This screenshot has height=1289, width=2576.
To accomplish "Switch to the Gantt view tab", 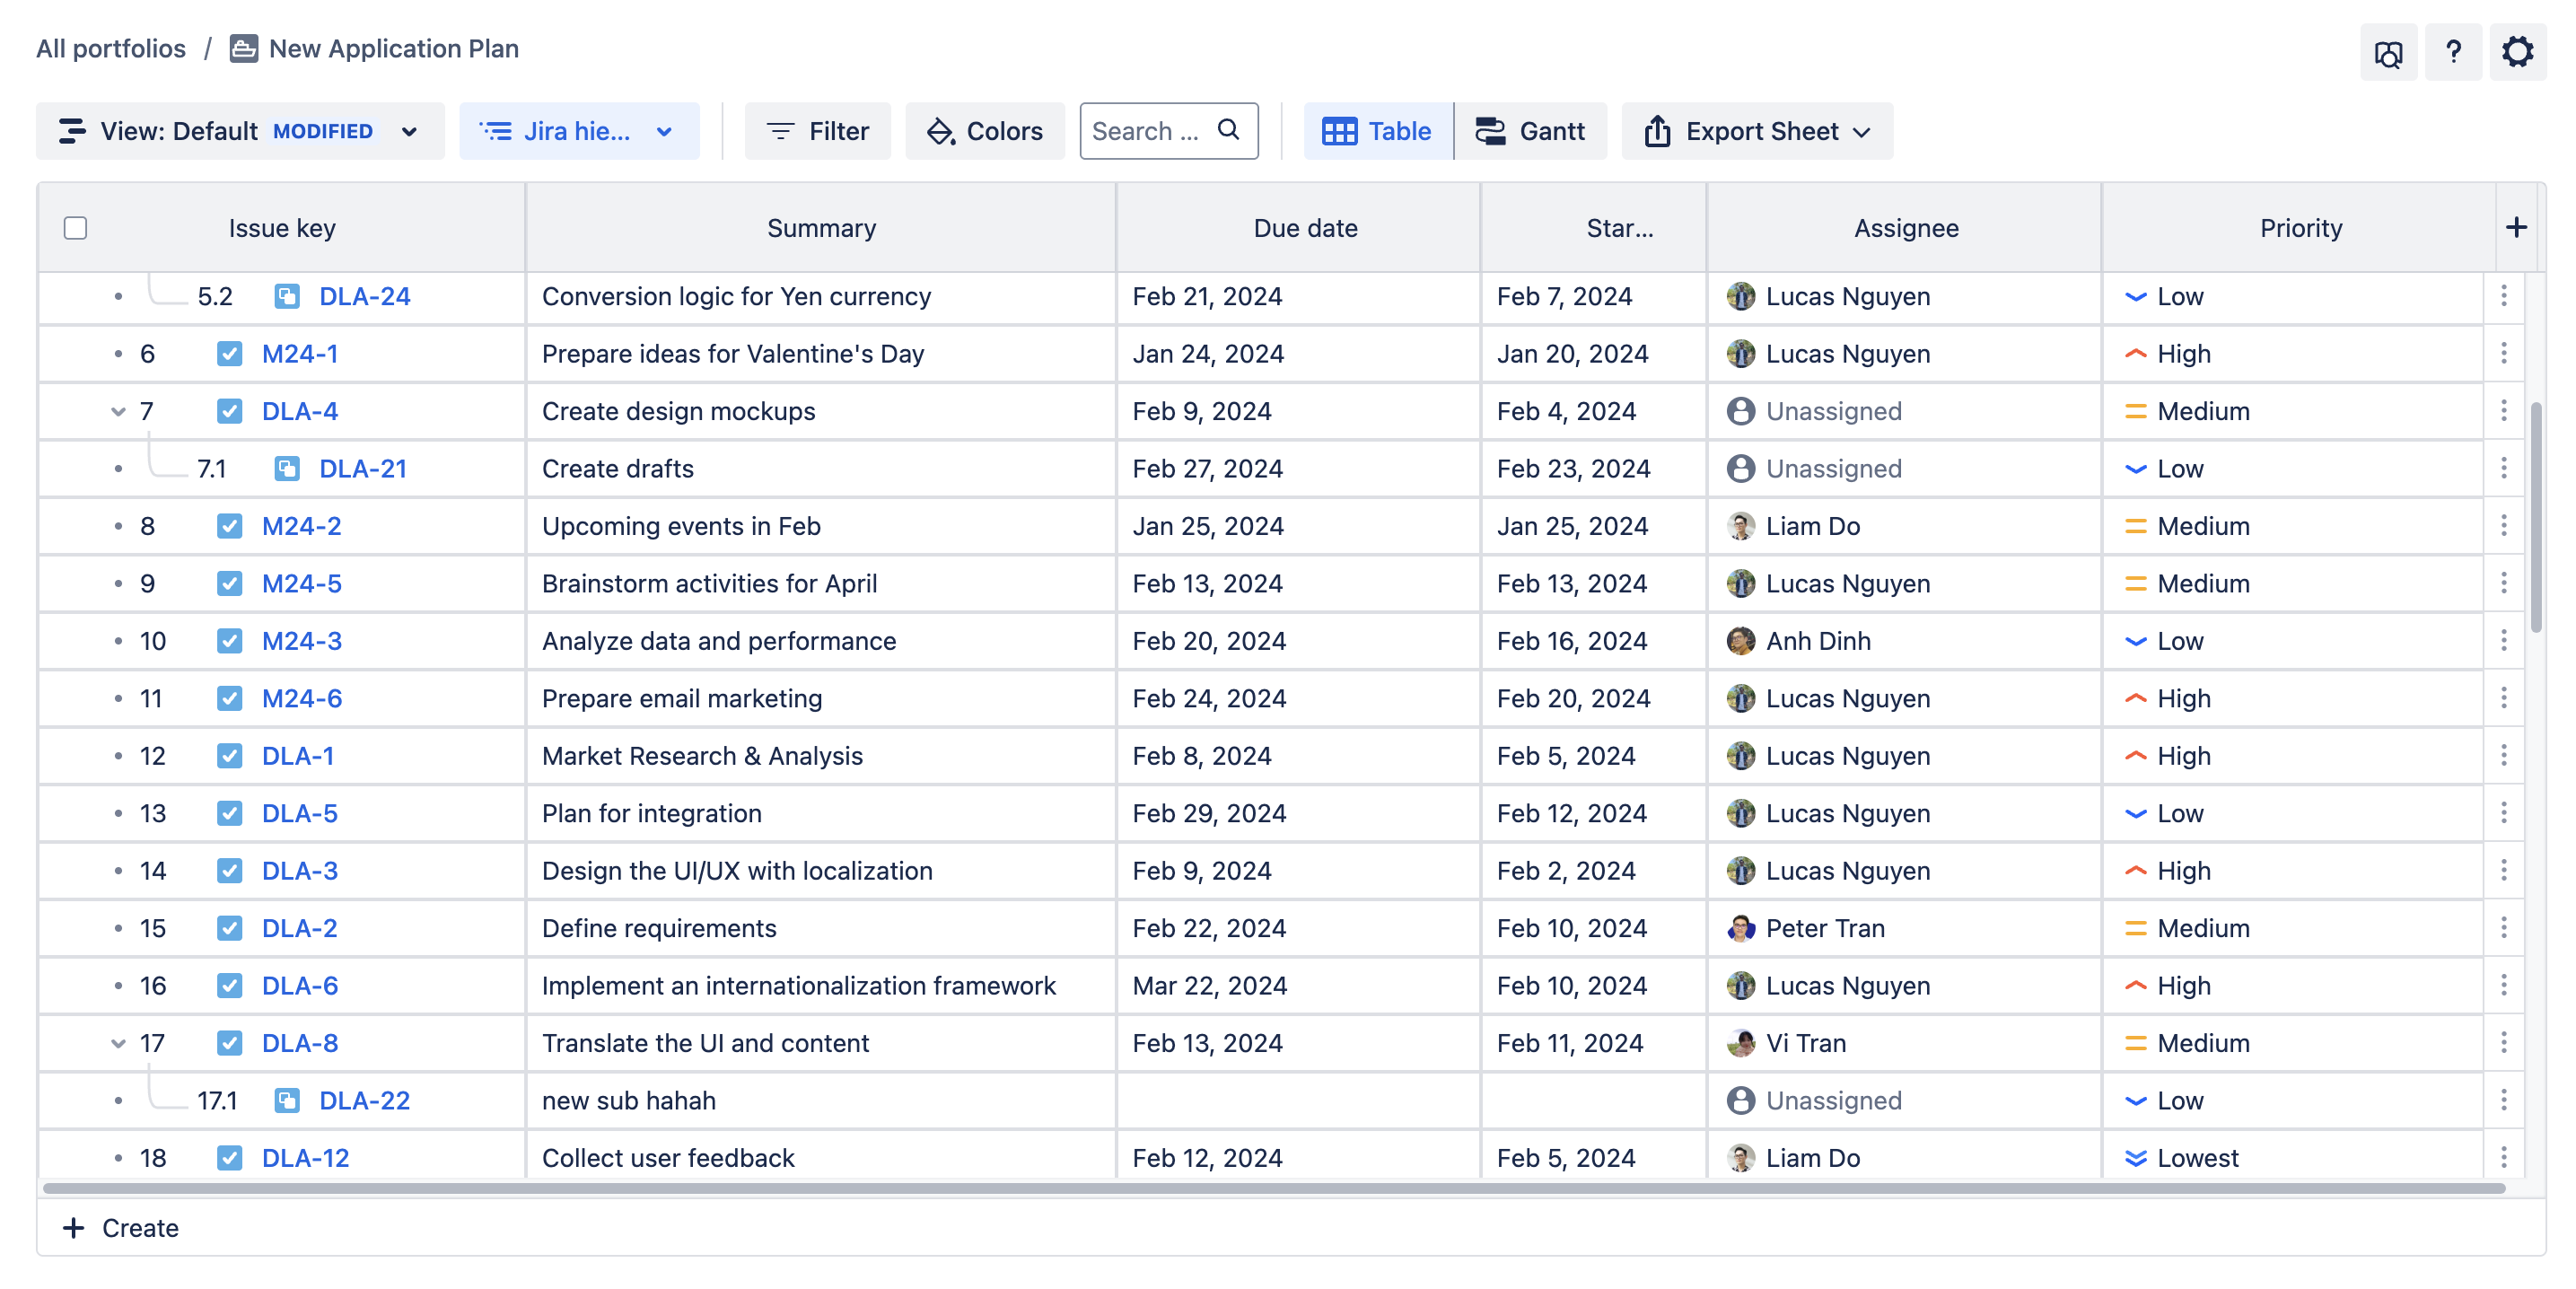I will 1530,131.
